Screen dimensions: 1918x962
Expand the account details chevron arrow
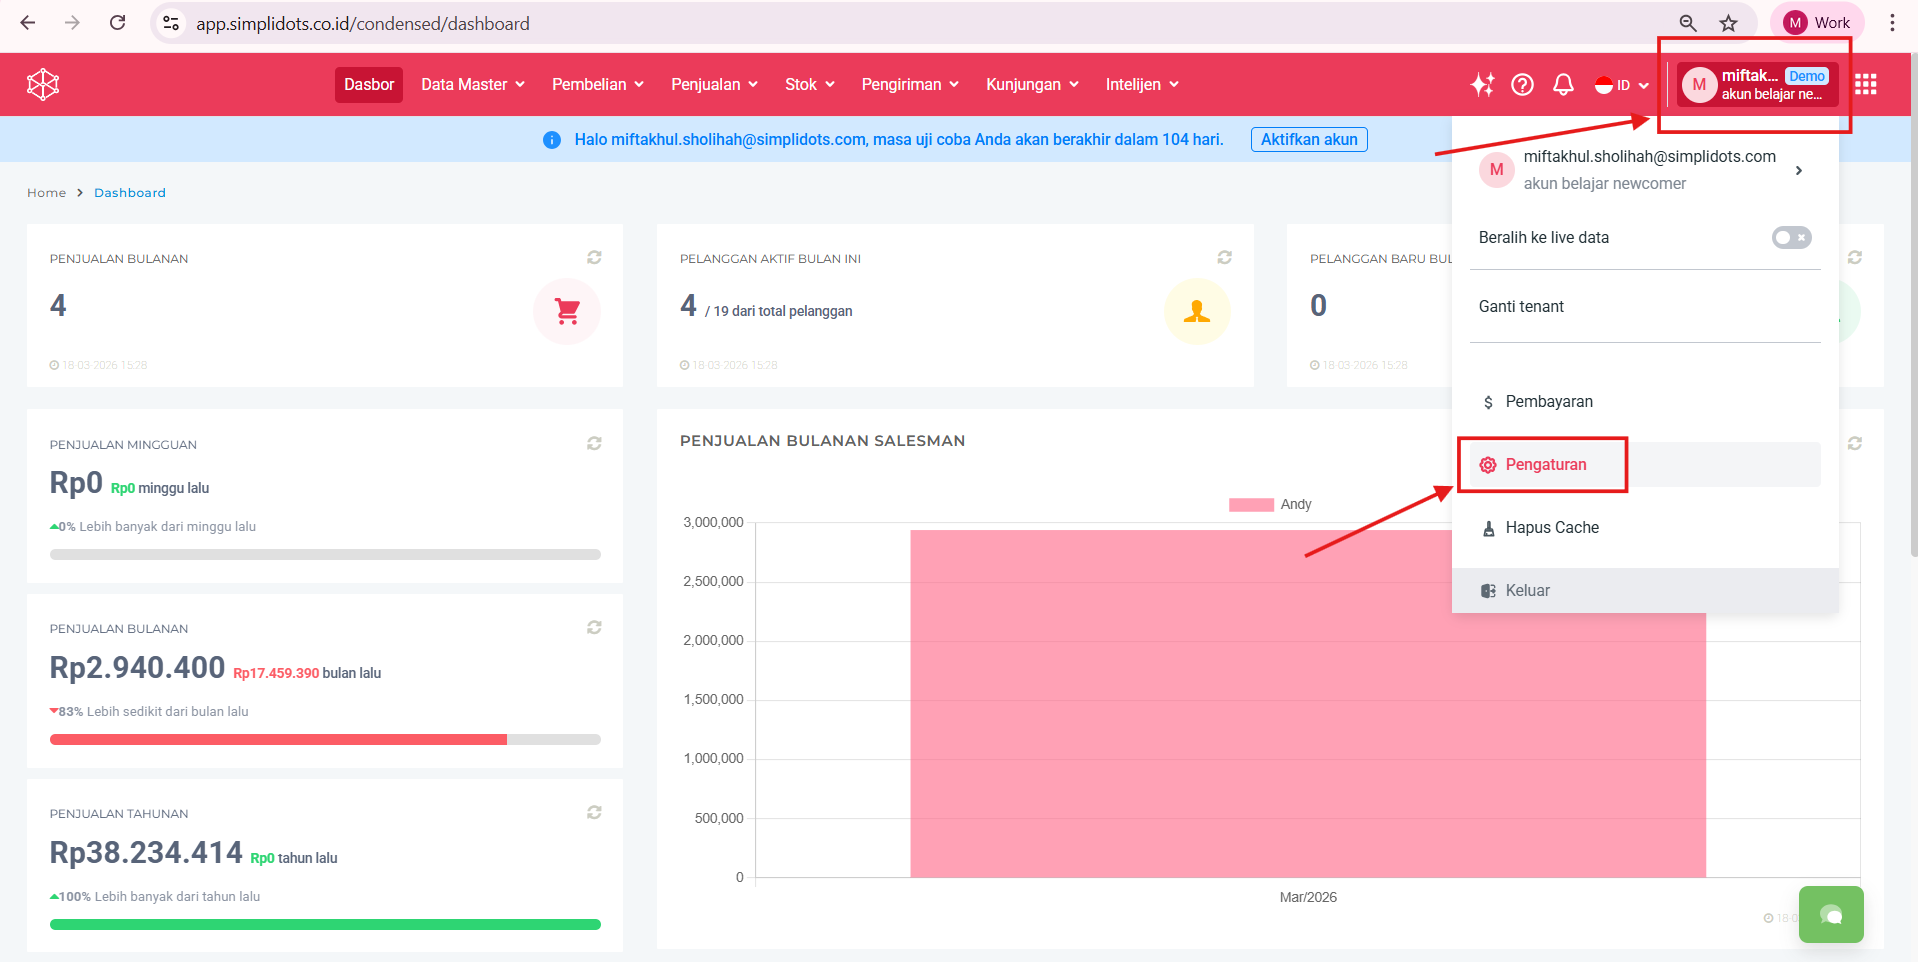(x=1798, y=171)
